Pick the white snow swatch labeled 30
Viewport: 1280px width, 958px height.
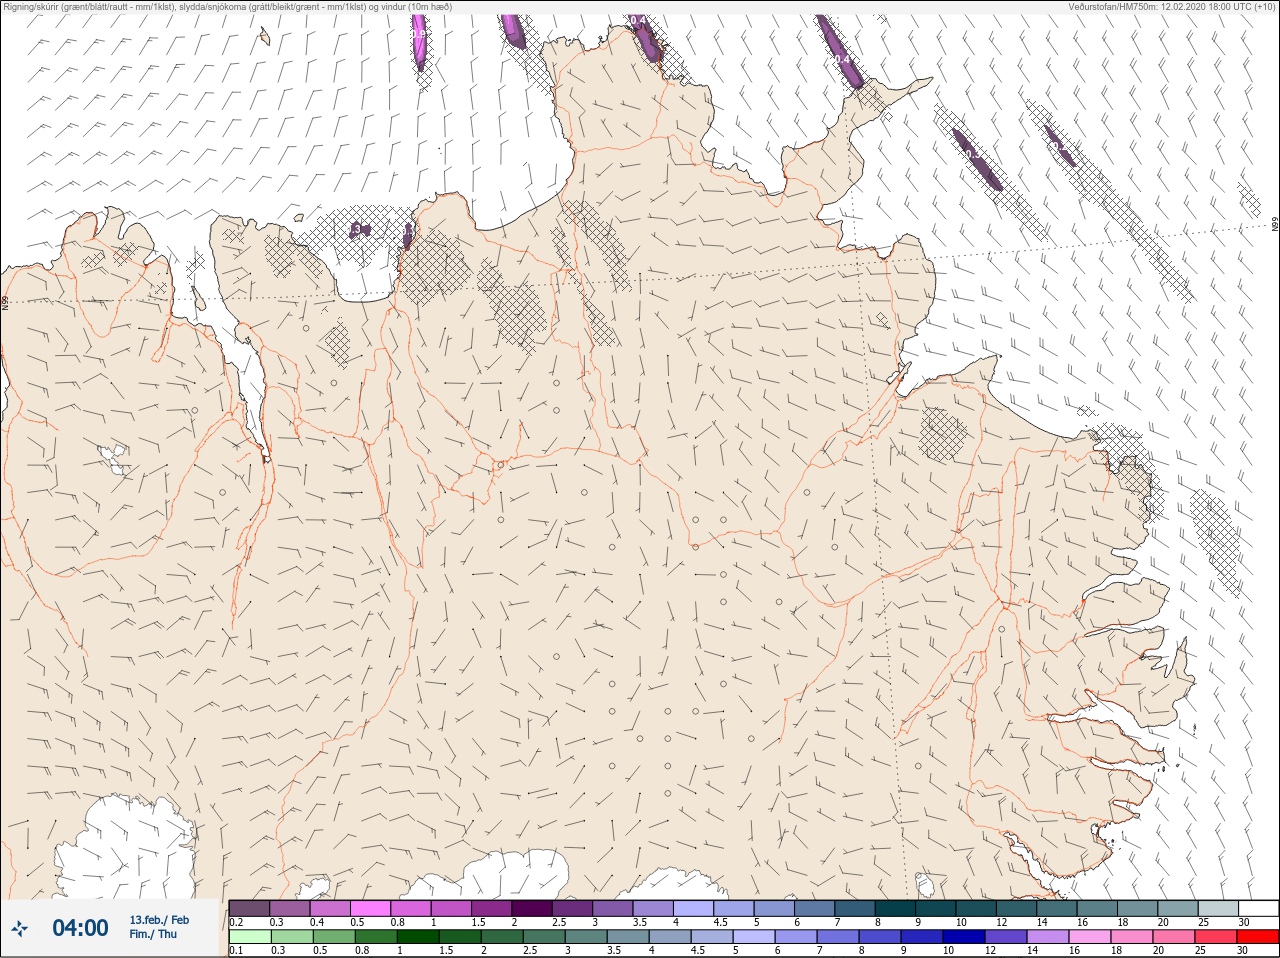(1258, 908)
